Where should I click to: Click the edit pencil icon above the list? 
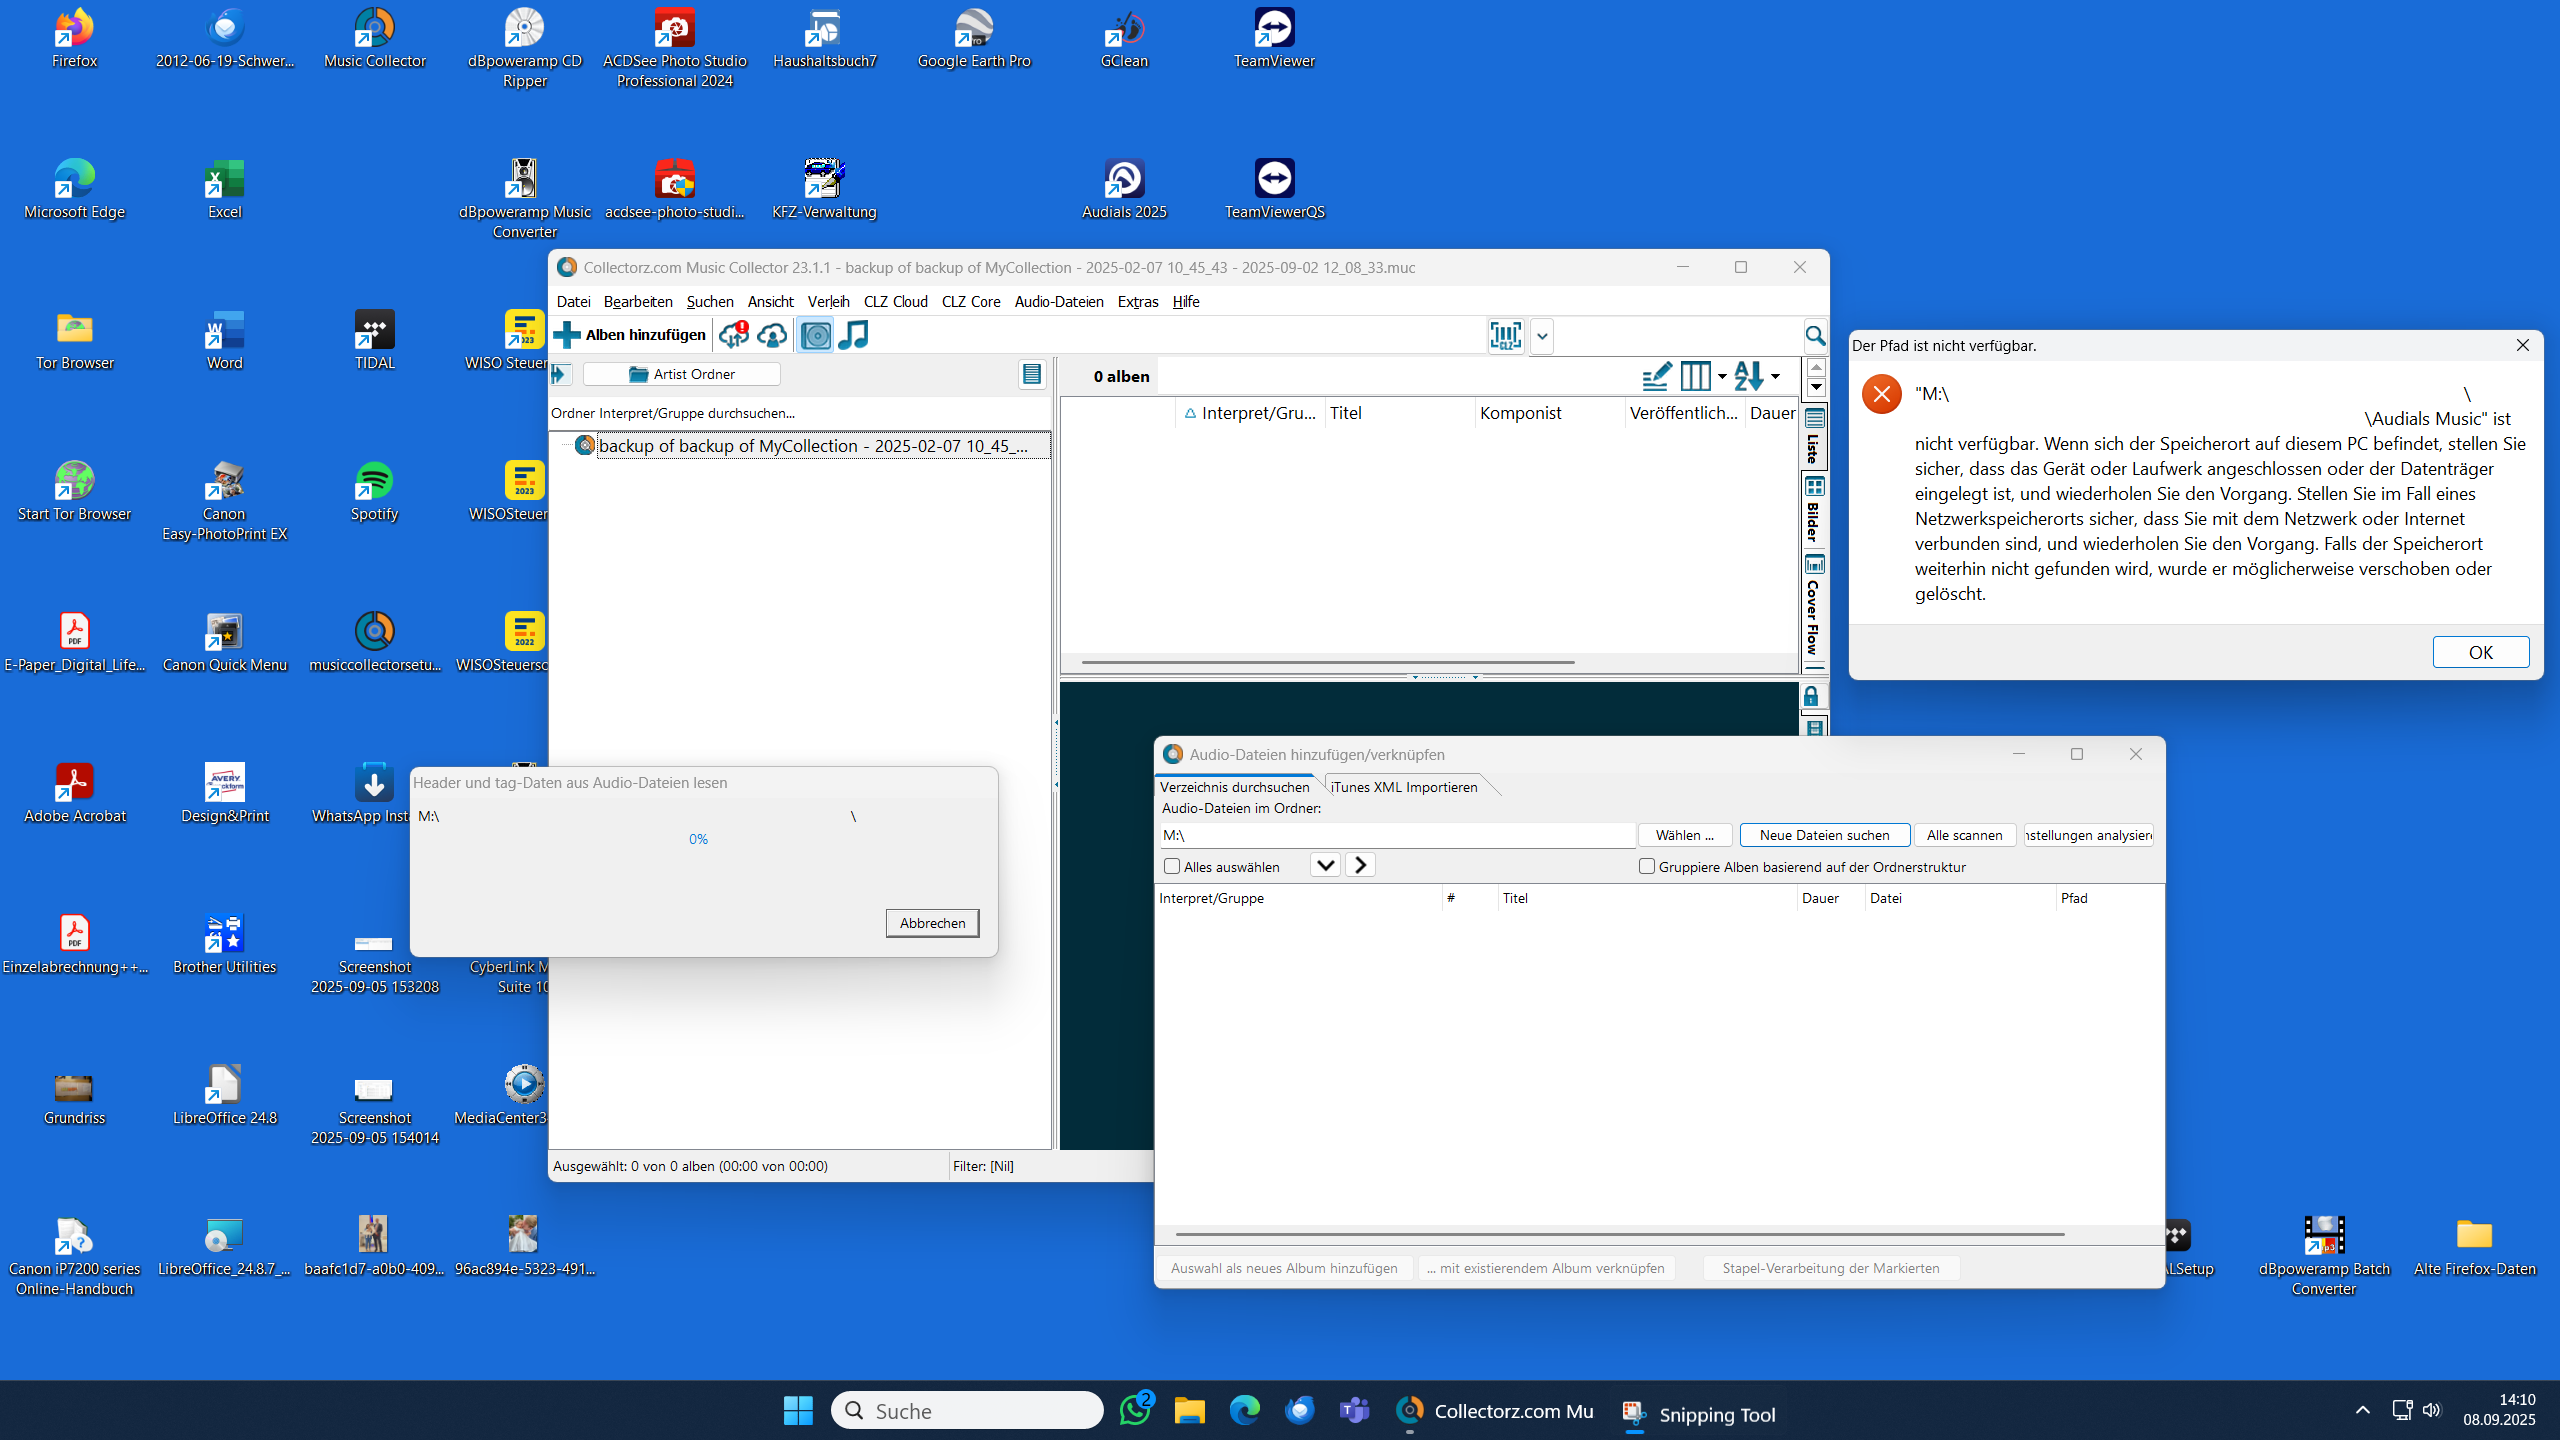1656,376
